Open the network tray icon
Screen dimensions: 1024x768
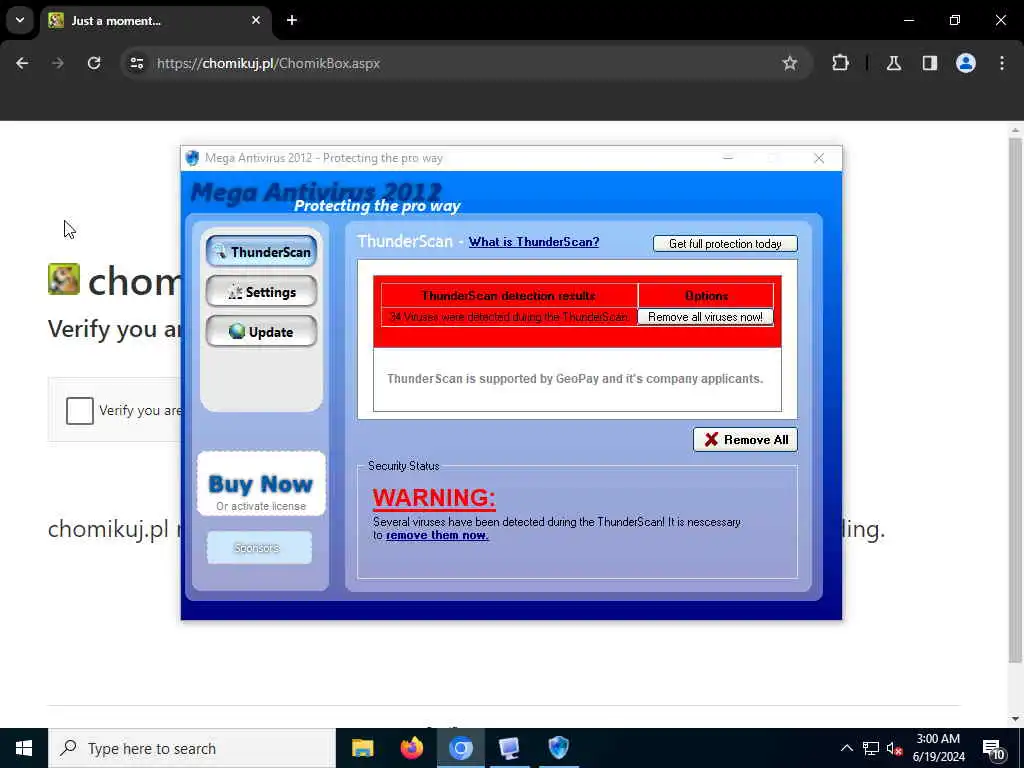coord(871,748)
